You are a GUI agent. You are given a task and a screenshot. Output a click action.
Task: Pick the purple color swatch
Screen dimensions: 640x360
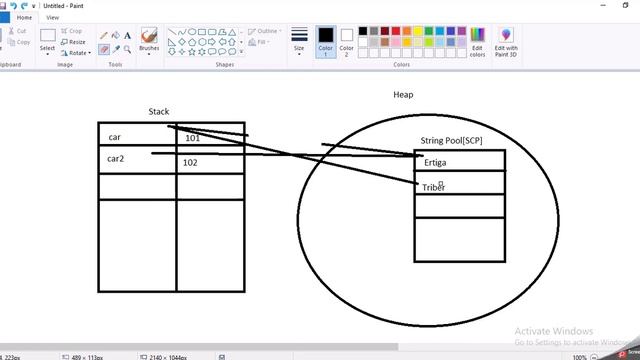tap(462, 31)
